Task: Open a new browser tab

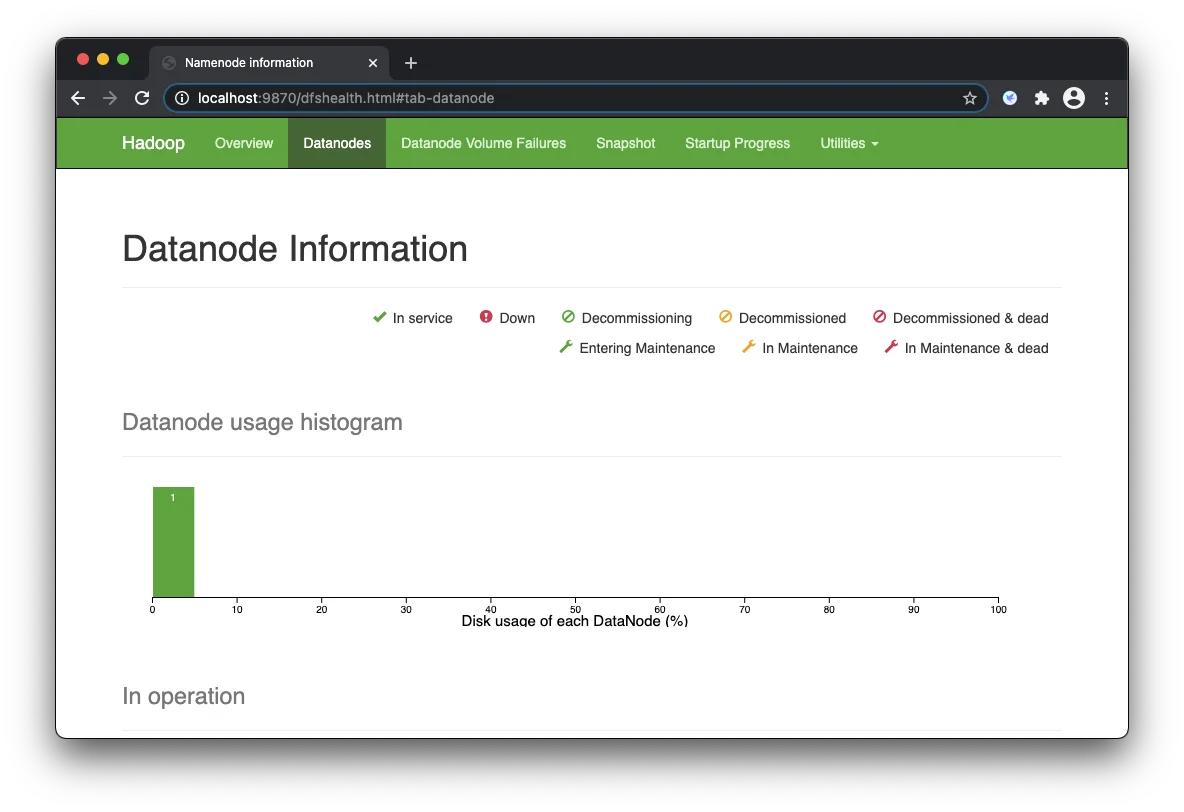Action: (410, 63)
